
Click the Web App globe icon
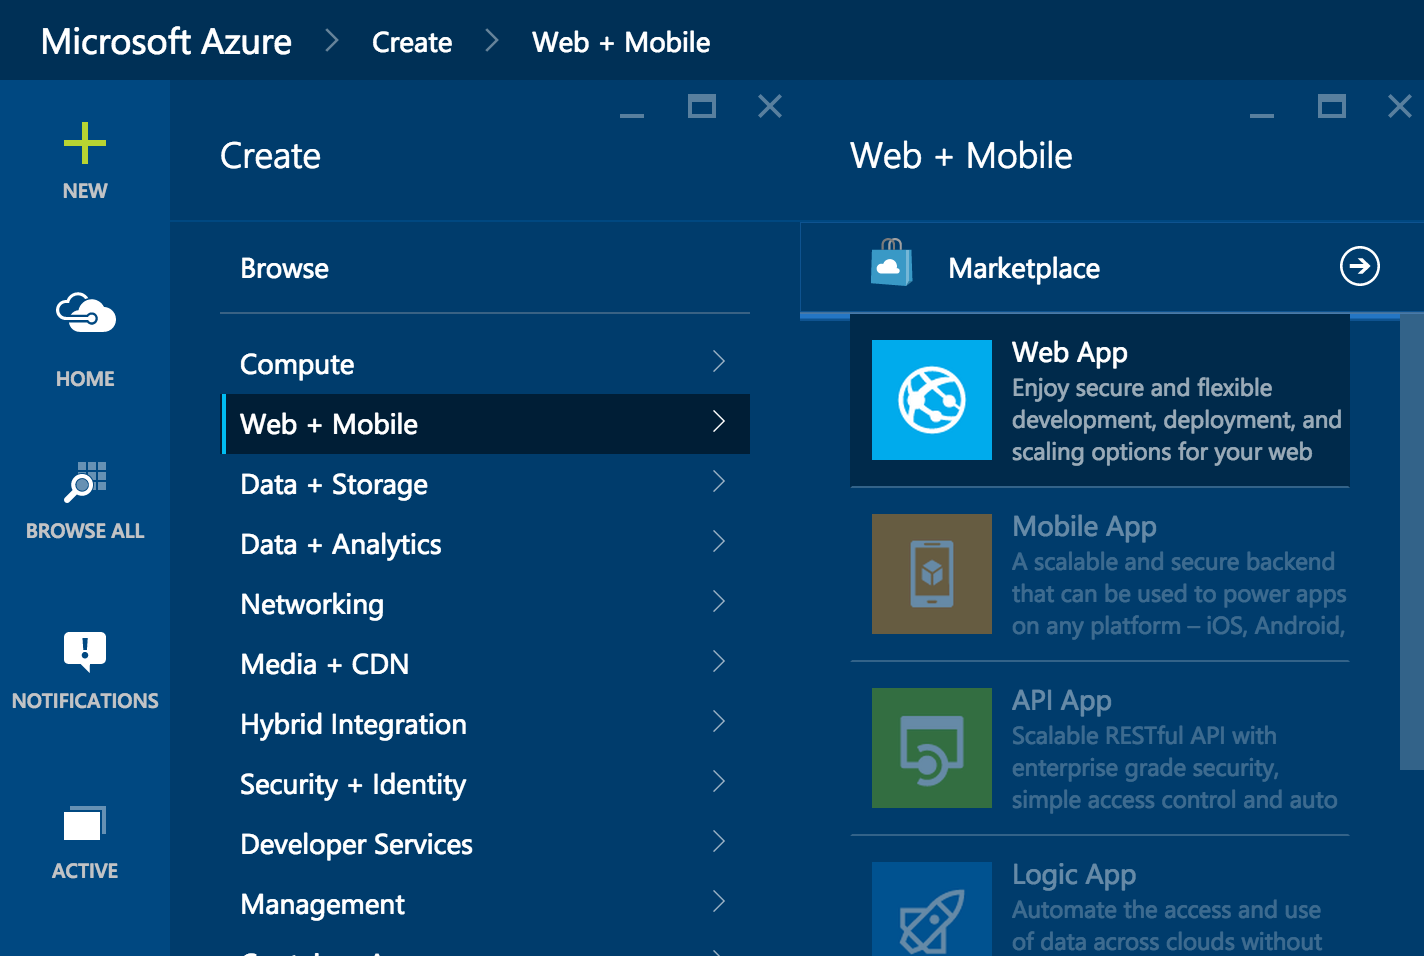[932, 400]
